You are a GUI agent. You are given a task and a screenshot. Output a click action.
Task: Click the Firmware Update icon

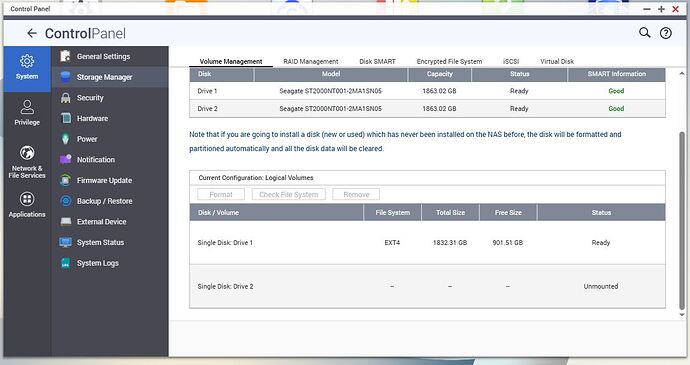click(x=66, y=180)
